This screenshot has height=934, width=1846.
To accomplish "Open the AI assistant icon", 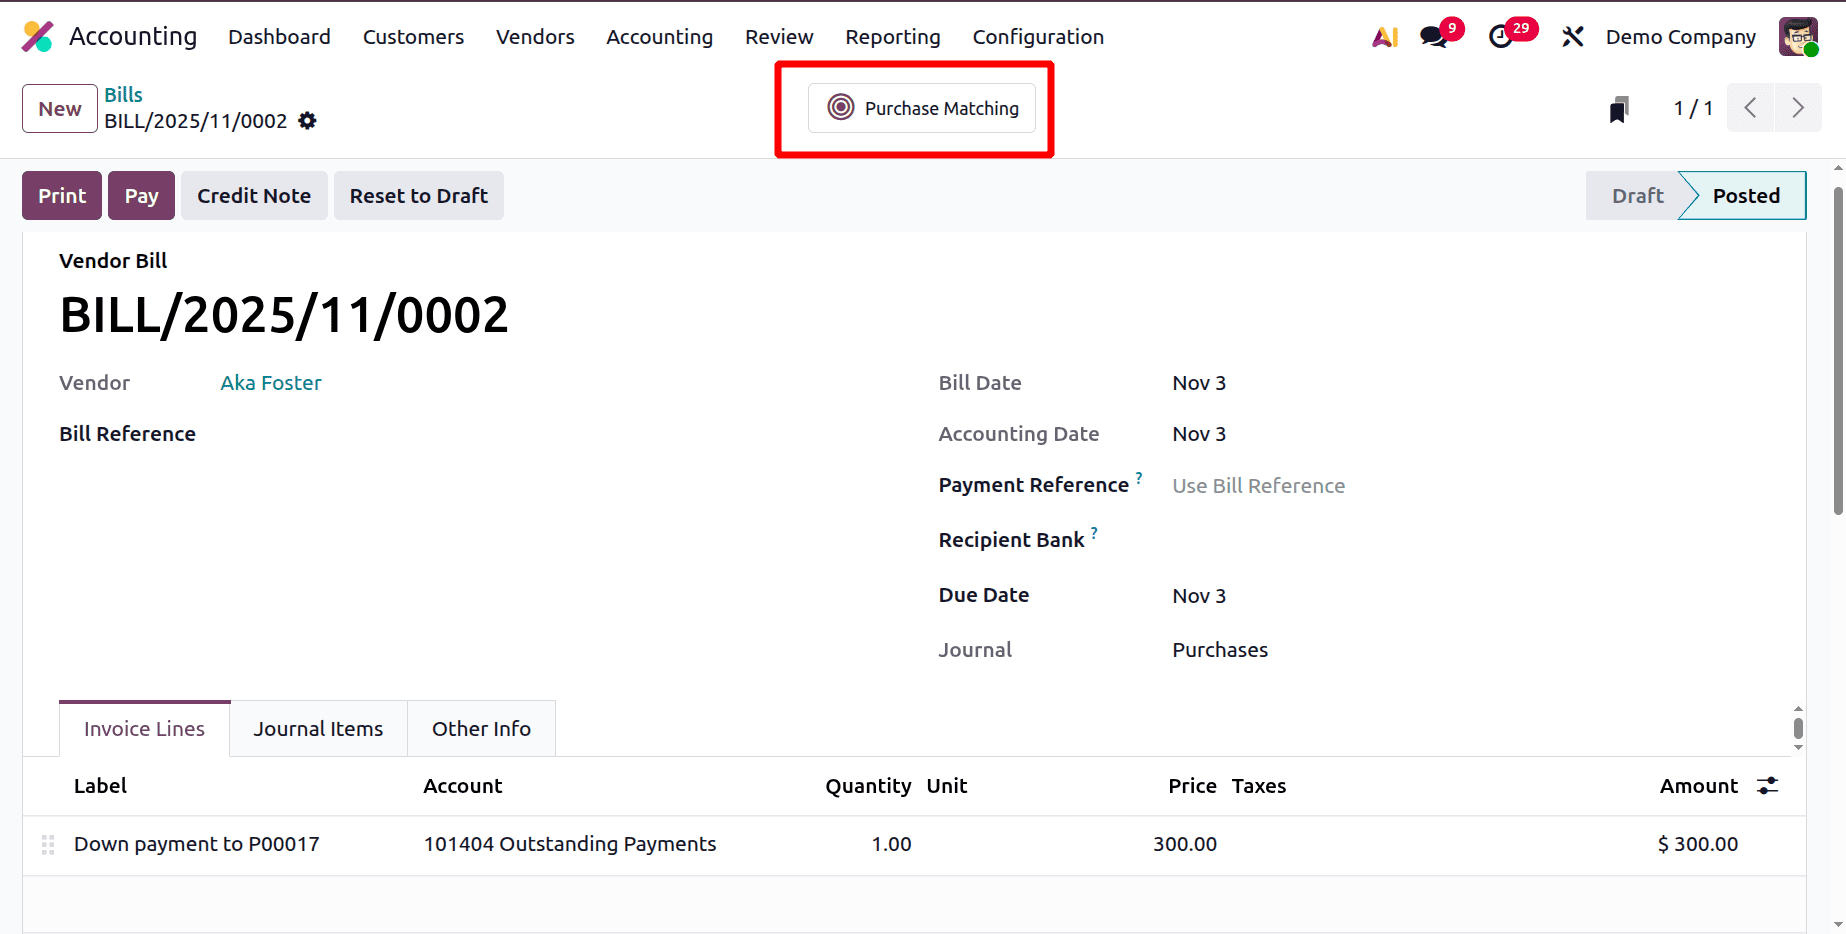I will (1385, 36).
